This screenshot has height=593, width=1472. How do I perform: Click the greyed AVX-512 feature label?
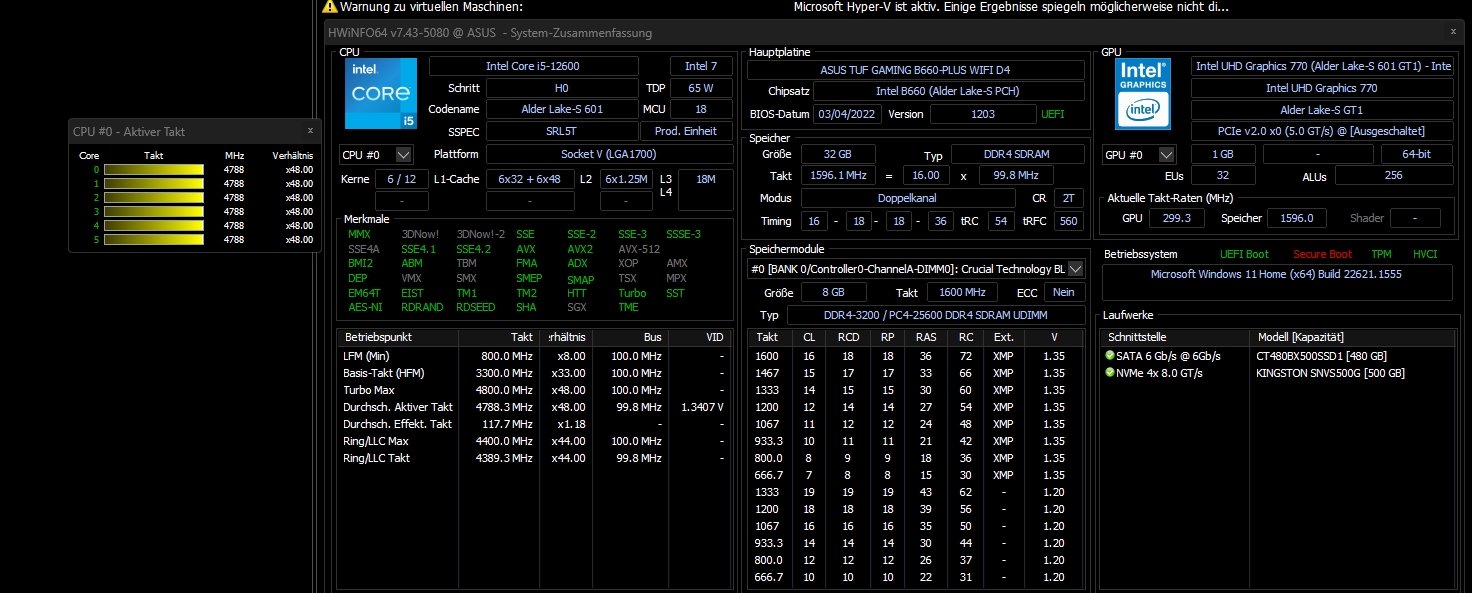(639, 249)
